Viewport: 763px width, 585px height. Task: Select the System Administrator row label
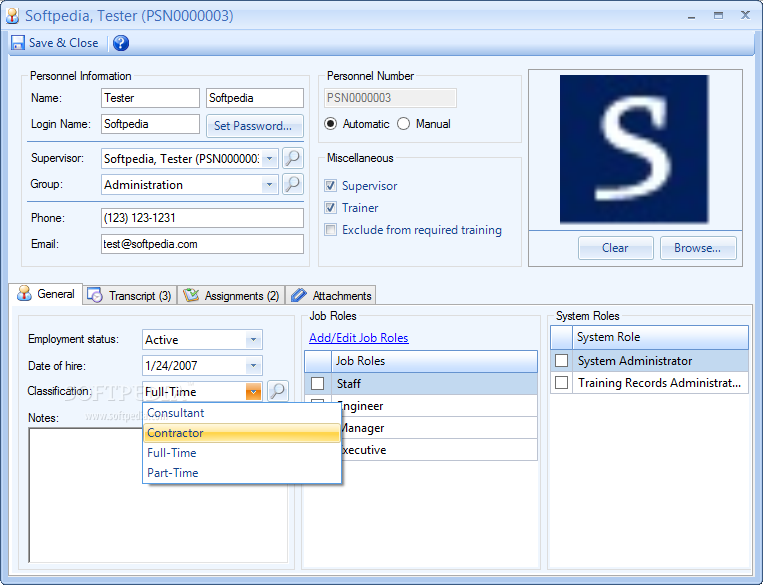[635, 361]
